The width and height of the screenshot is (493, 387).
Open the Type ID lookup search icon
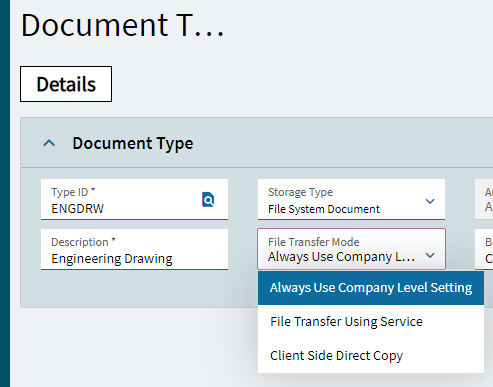pos(208,200)
